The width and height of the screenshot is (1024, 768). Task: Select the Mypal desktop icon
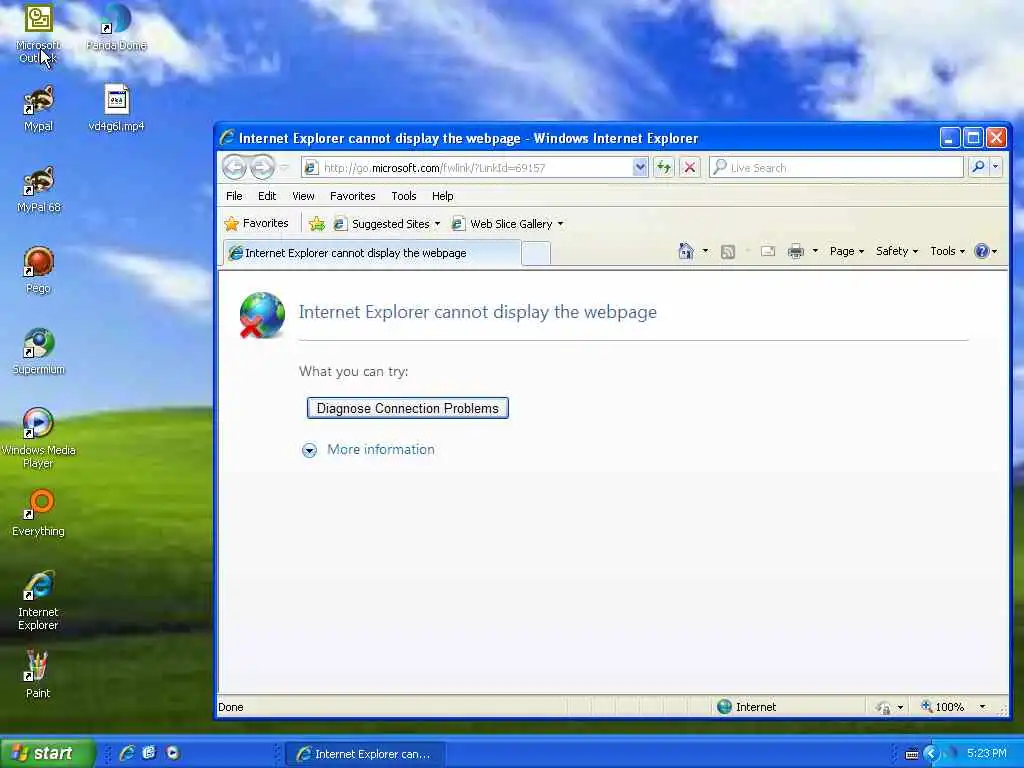(x=39, y=108)
